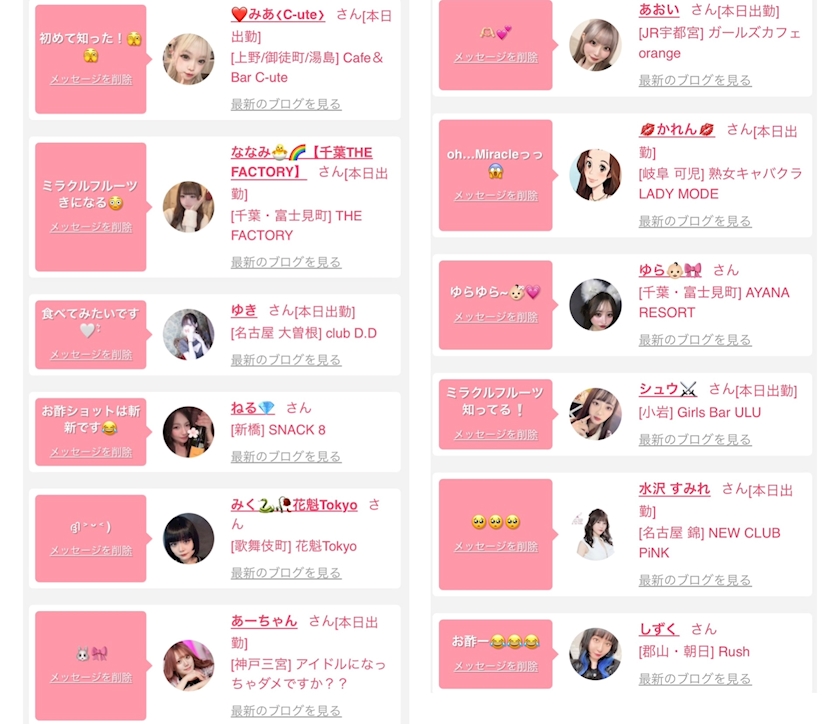Open みあ (C-ute) profile name link
The image size is (840, 724).
point(278,14)
